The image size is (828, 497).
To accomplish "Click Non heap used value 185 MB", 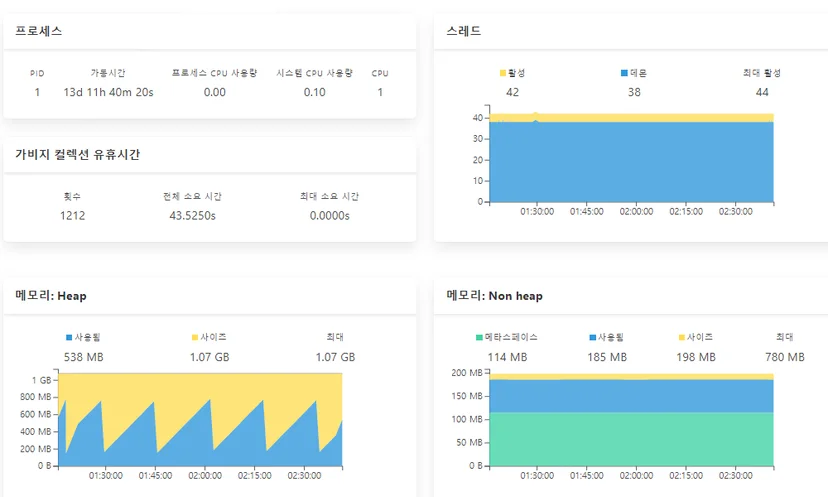I will 607,357.
